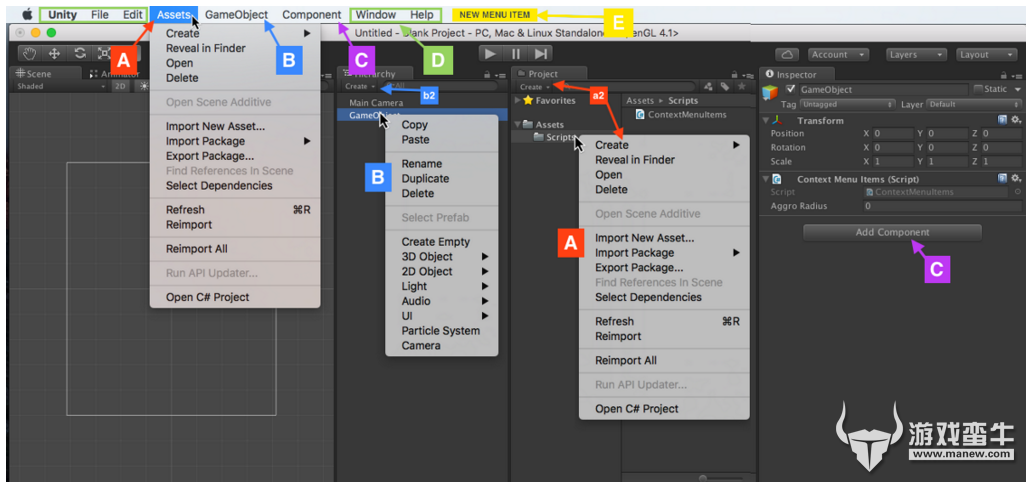Image resolution: width=1032 pixels, height=485 pixels.
Task: Open the Unity menu
Action: (63, 14)
